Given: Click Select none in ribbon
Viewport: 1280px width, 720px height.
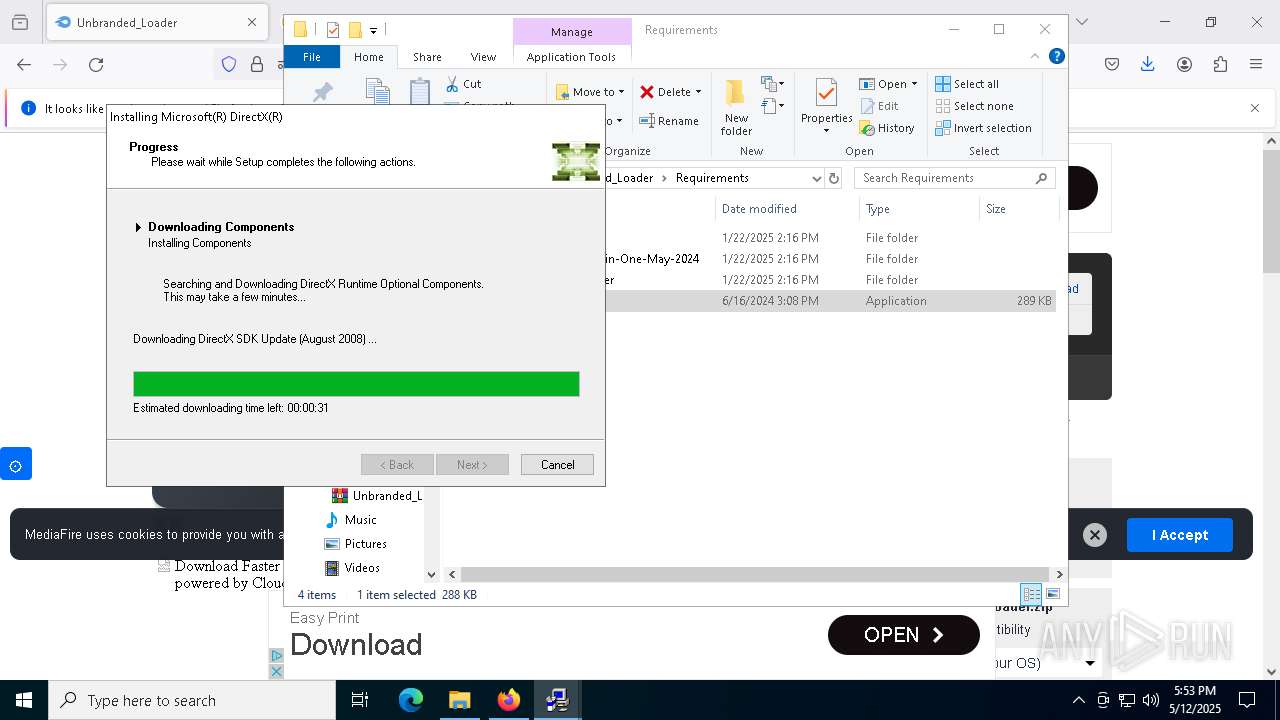Looking at the screenshot, I should click(974, 106).
